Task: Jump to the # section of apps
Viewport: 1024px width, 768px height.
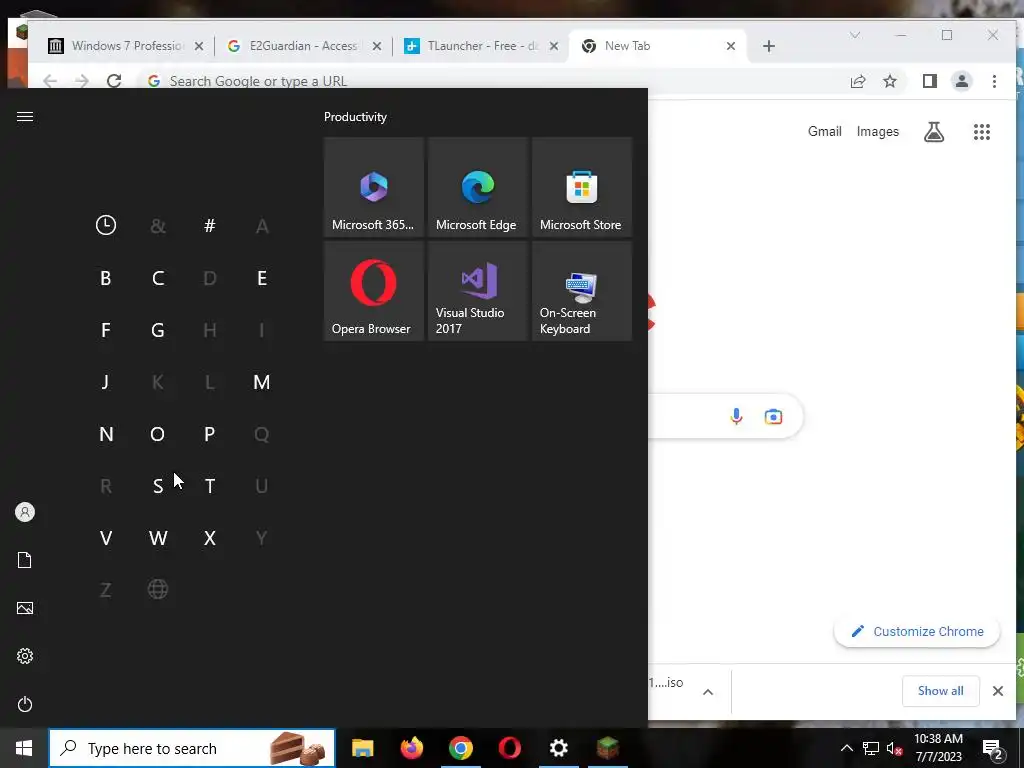Action: pyautogui.click(x=210, y=226)
